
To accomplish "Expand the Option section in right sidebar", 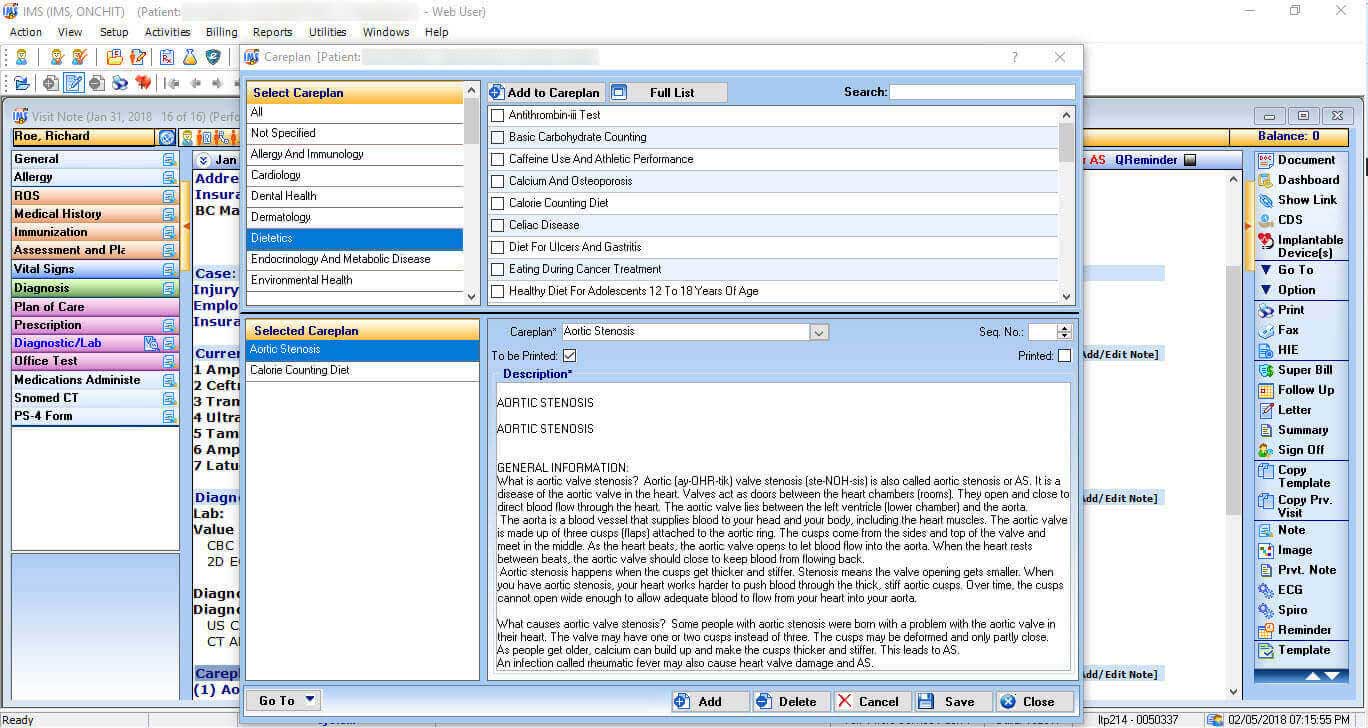I will (x=1296, y=290).
